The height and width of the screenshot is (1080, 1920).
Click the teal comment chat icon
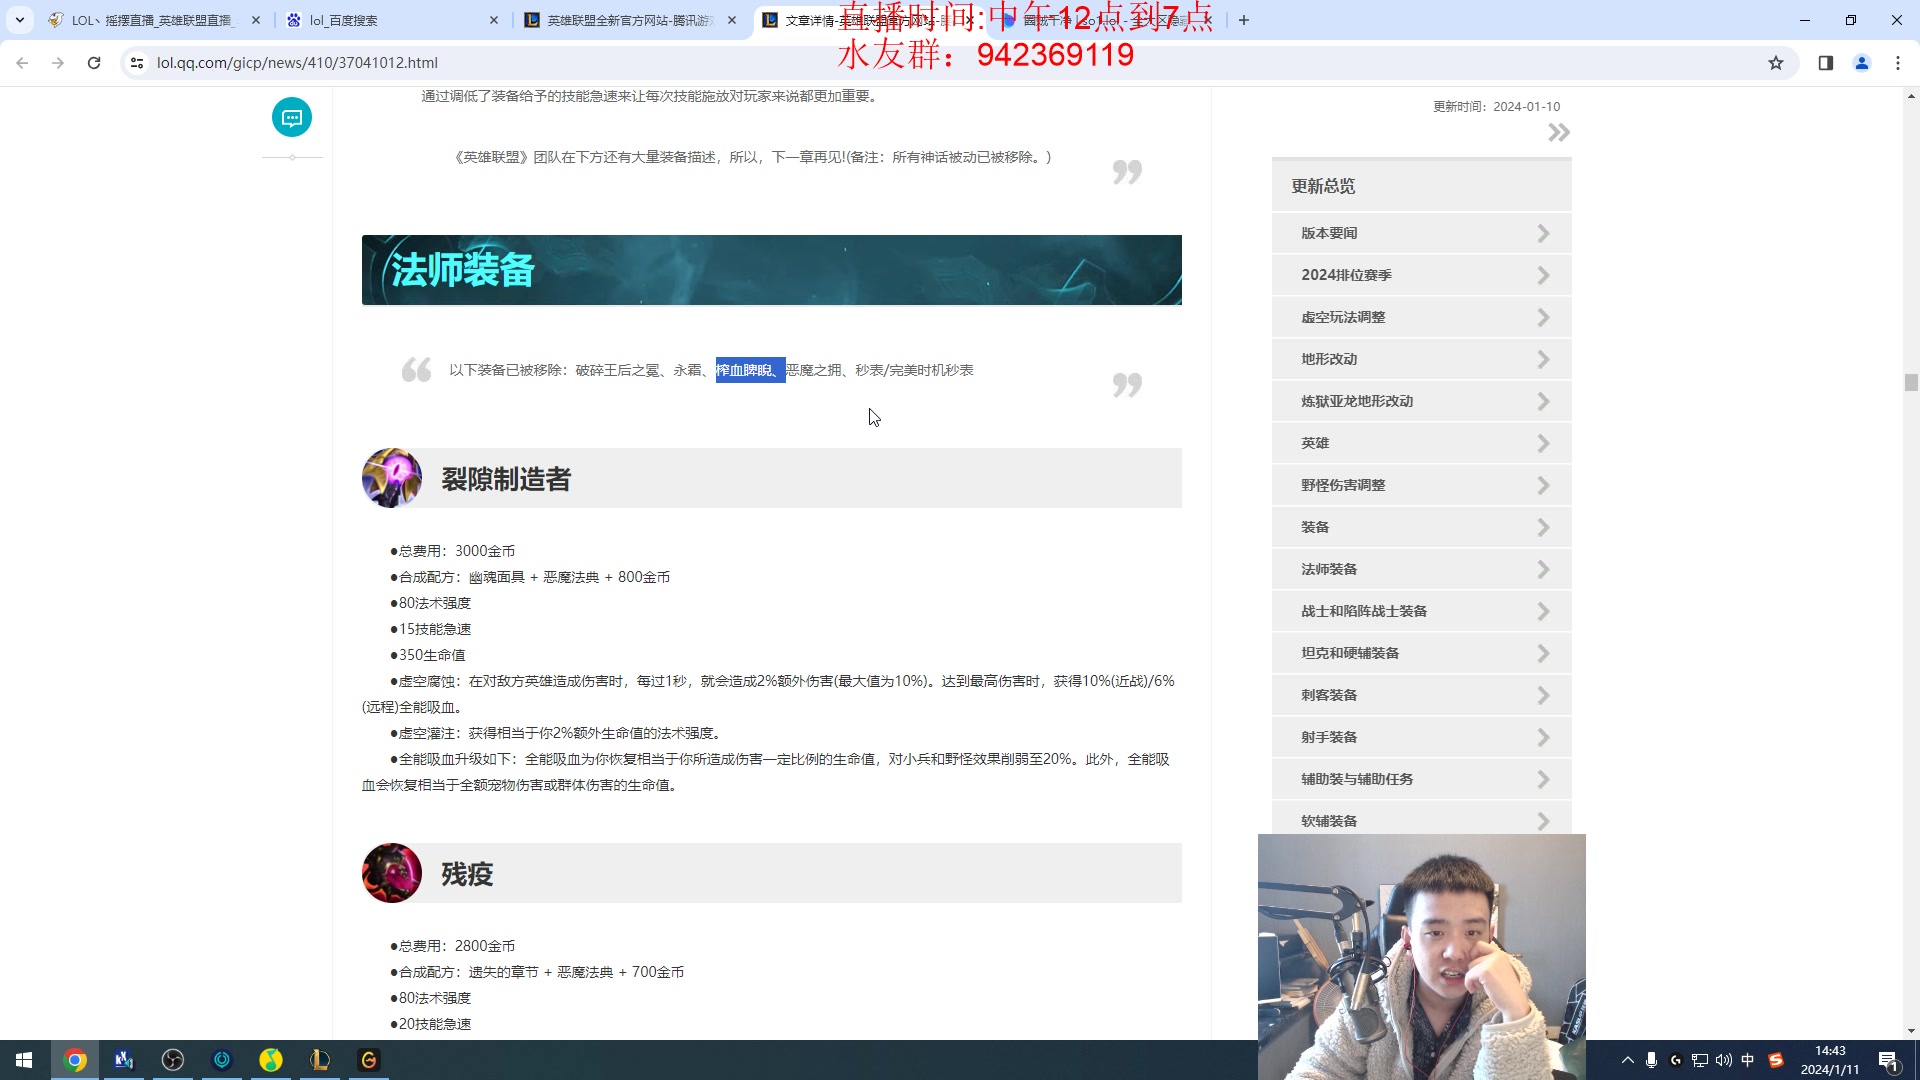292,118
